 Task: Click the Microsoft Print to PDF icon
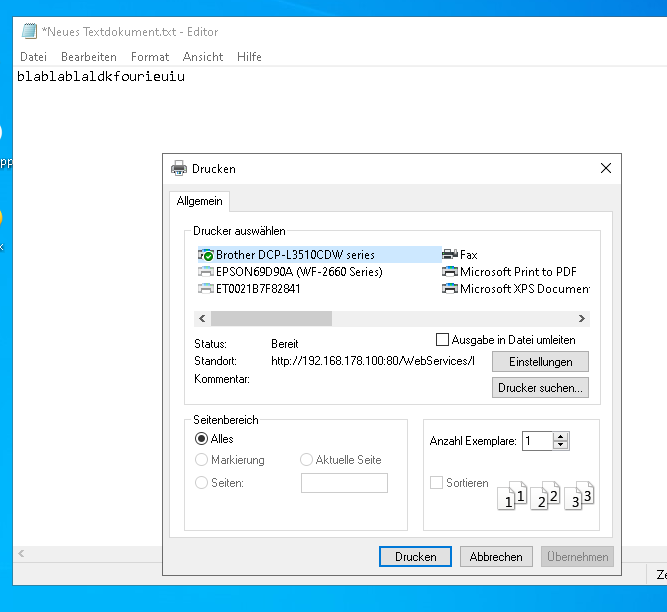(x=450, y=272)
